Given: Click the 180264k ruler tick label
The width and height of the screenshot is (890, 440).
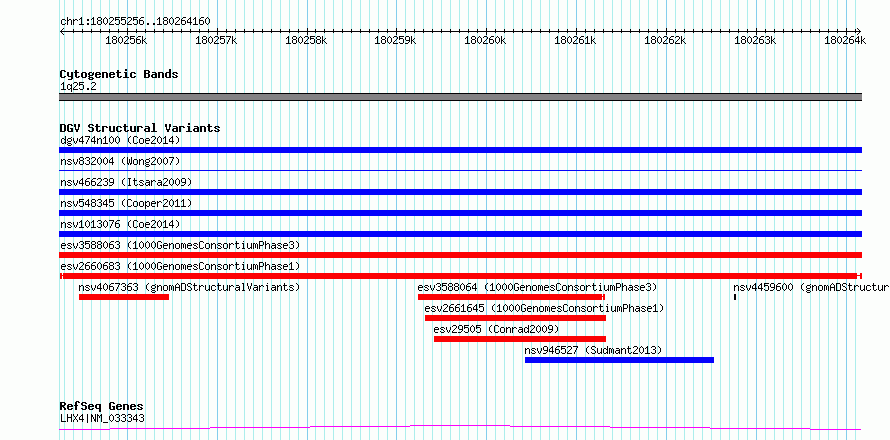Looking at the screenshot, I should click(845, 40).
